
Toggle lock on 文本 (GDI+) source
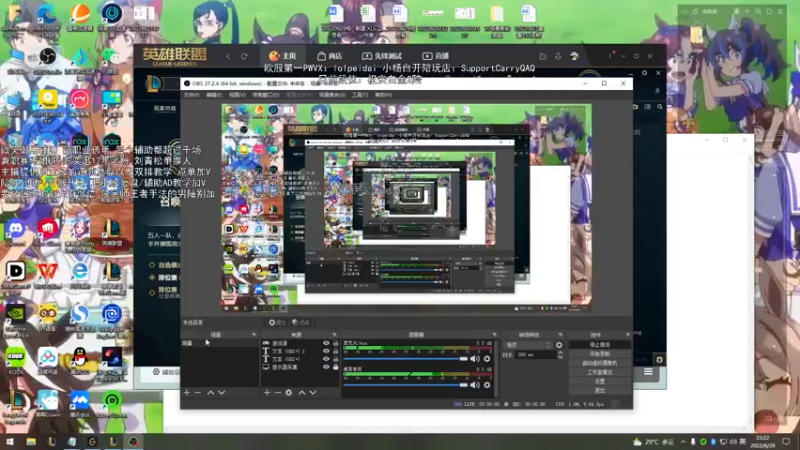pos(335,359)
